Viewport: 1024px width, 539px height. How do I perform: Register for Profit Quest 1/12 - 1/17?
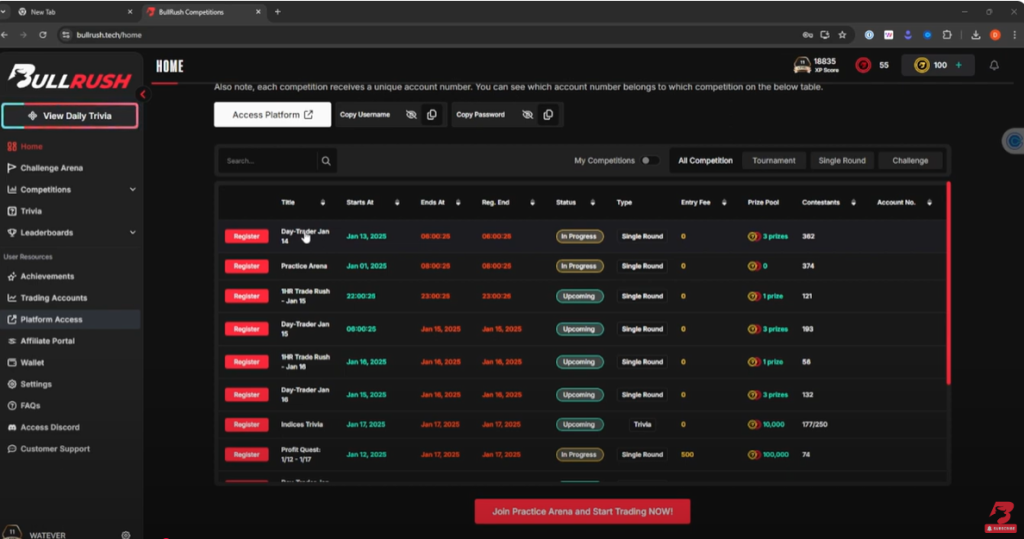(246, 455)
